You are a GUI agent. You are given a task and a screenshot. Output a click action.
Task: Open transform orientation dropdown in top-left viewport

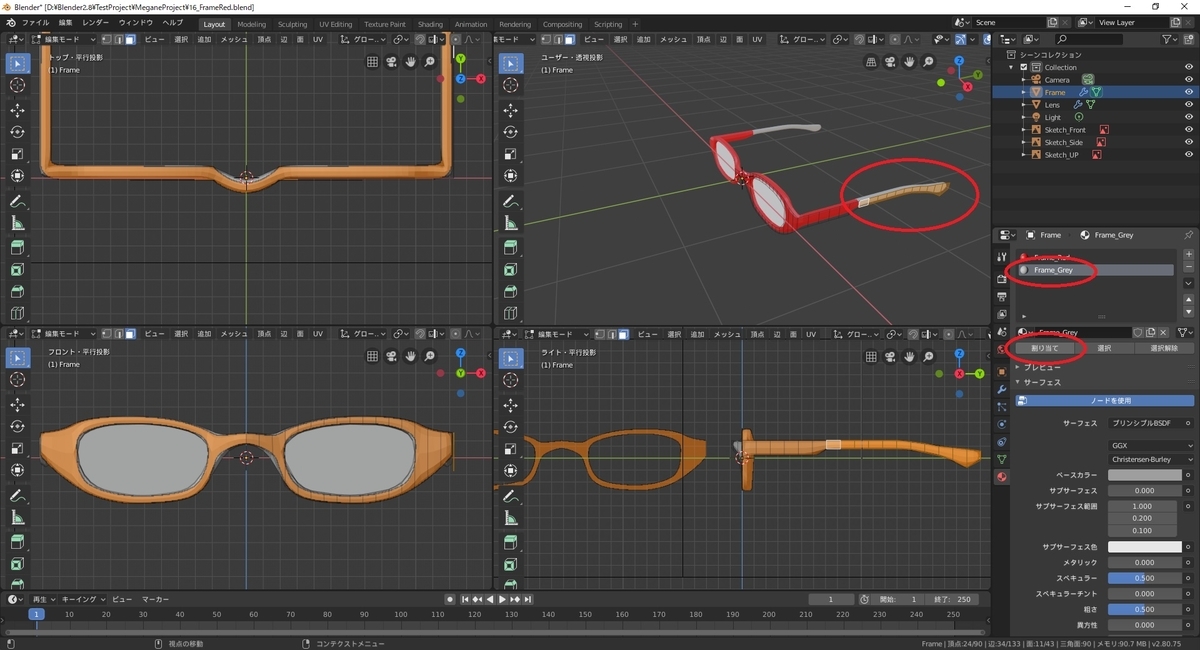click(x=365, y=39)
